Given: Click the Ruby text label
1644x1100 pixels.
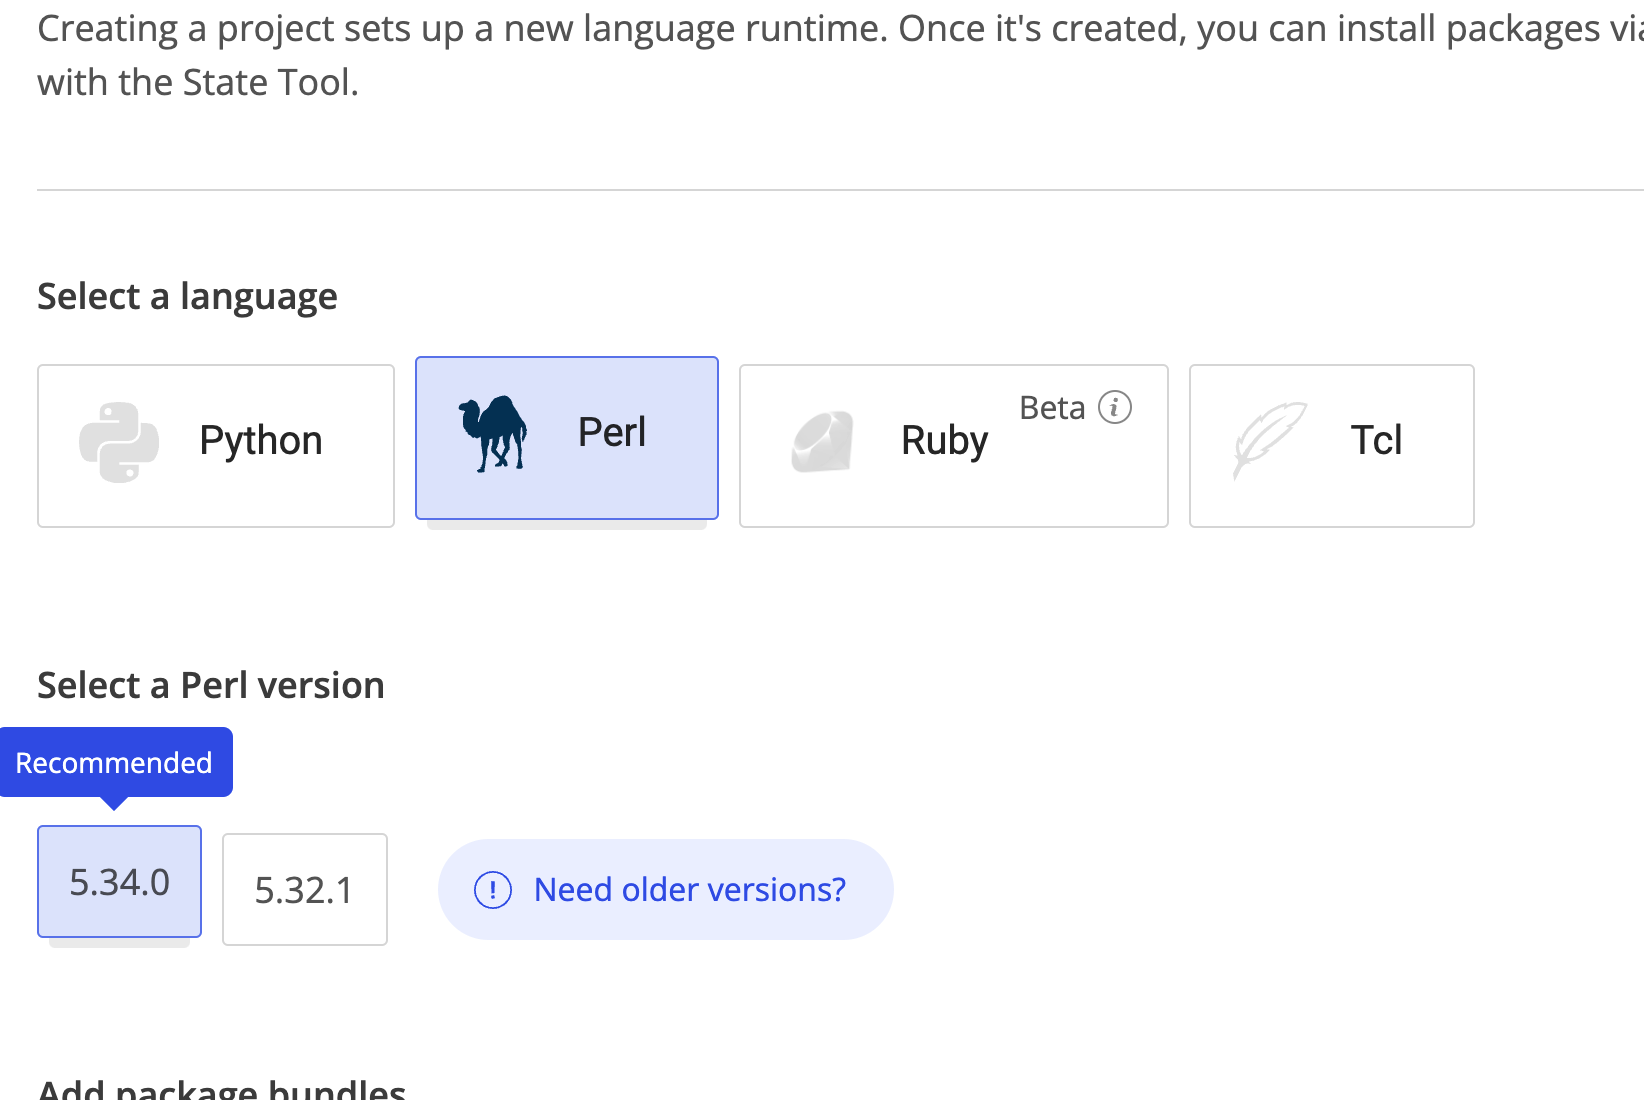Looking at the screenshot, I should 944,441.
